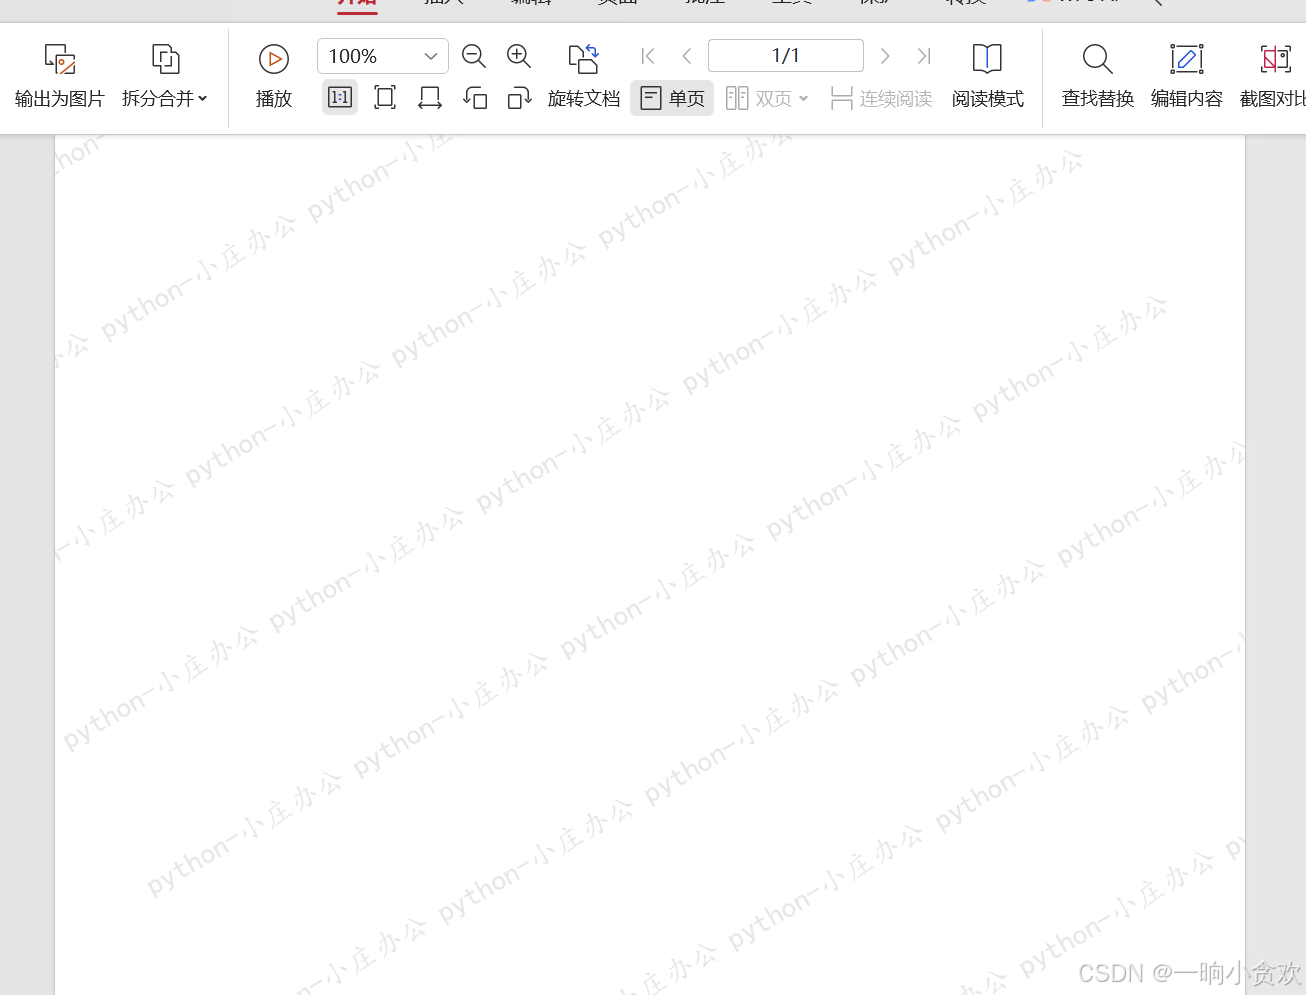Toggle the 1:1 actual size view
This screenshot has width=1306, height=995.
pos(340,98)
